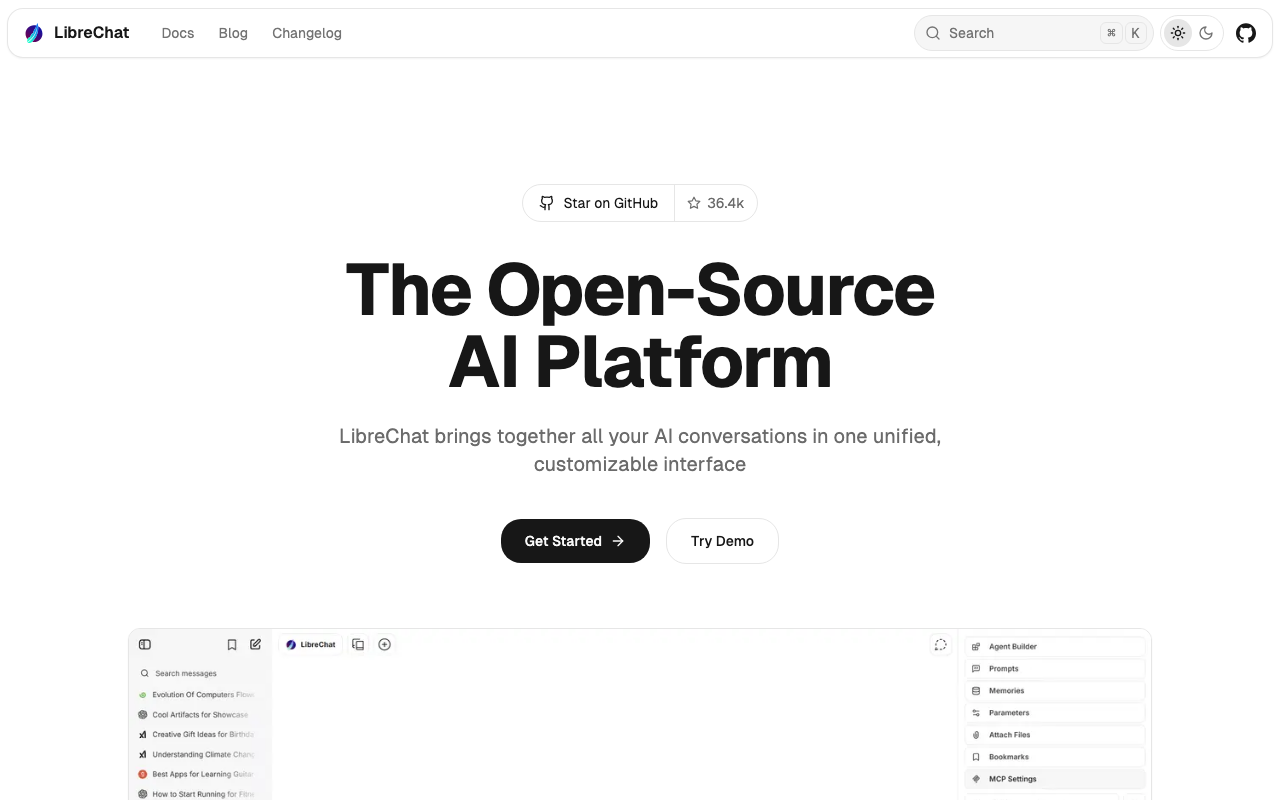Click the Agent Builder icon
The height and width of the screenshot is (800, 1280).
pyautogui.click(x=976, y=647)
